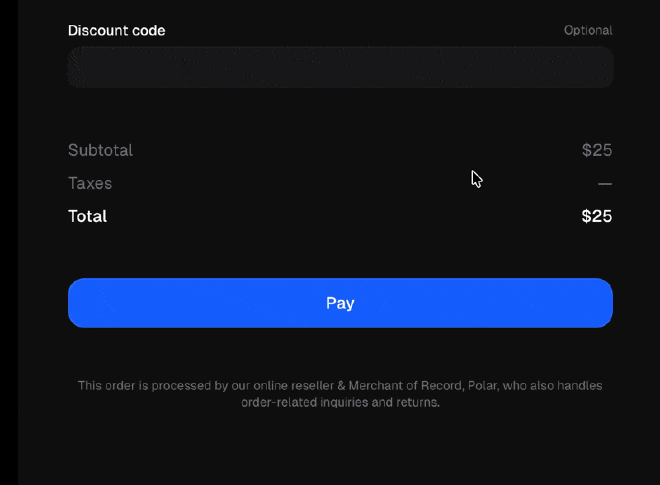The width and height of the screenshot is (660, 485).
Task: Select the bold Total label
Action: coord(87,216)
